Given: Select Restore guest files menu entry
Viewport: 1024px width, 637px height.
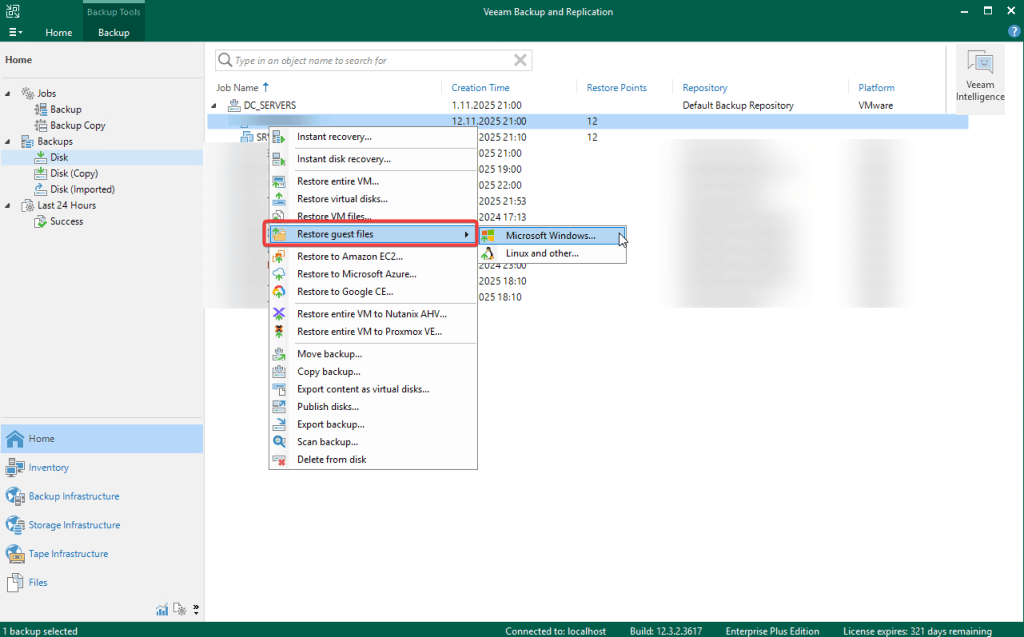Looking at the screenshot, I should (x=371, y=234).
